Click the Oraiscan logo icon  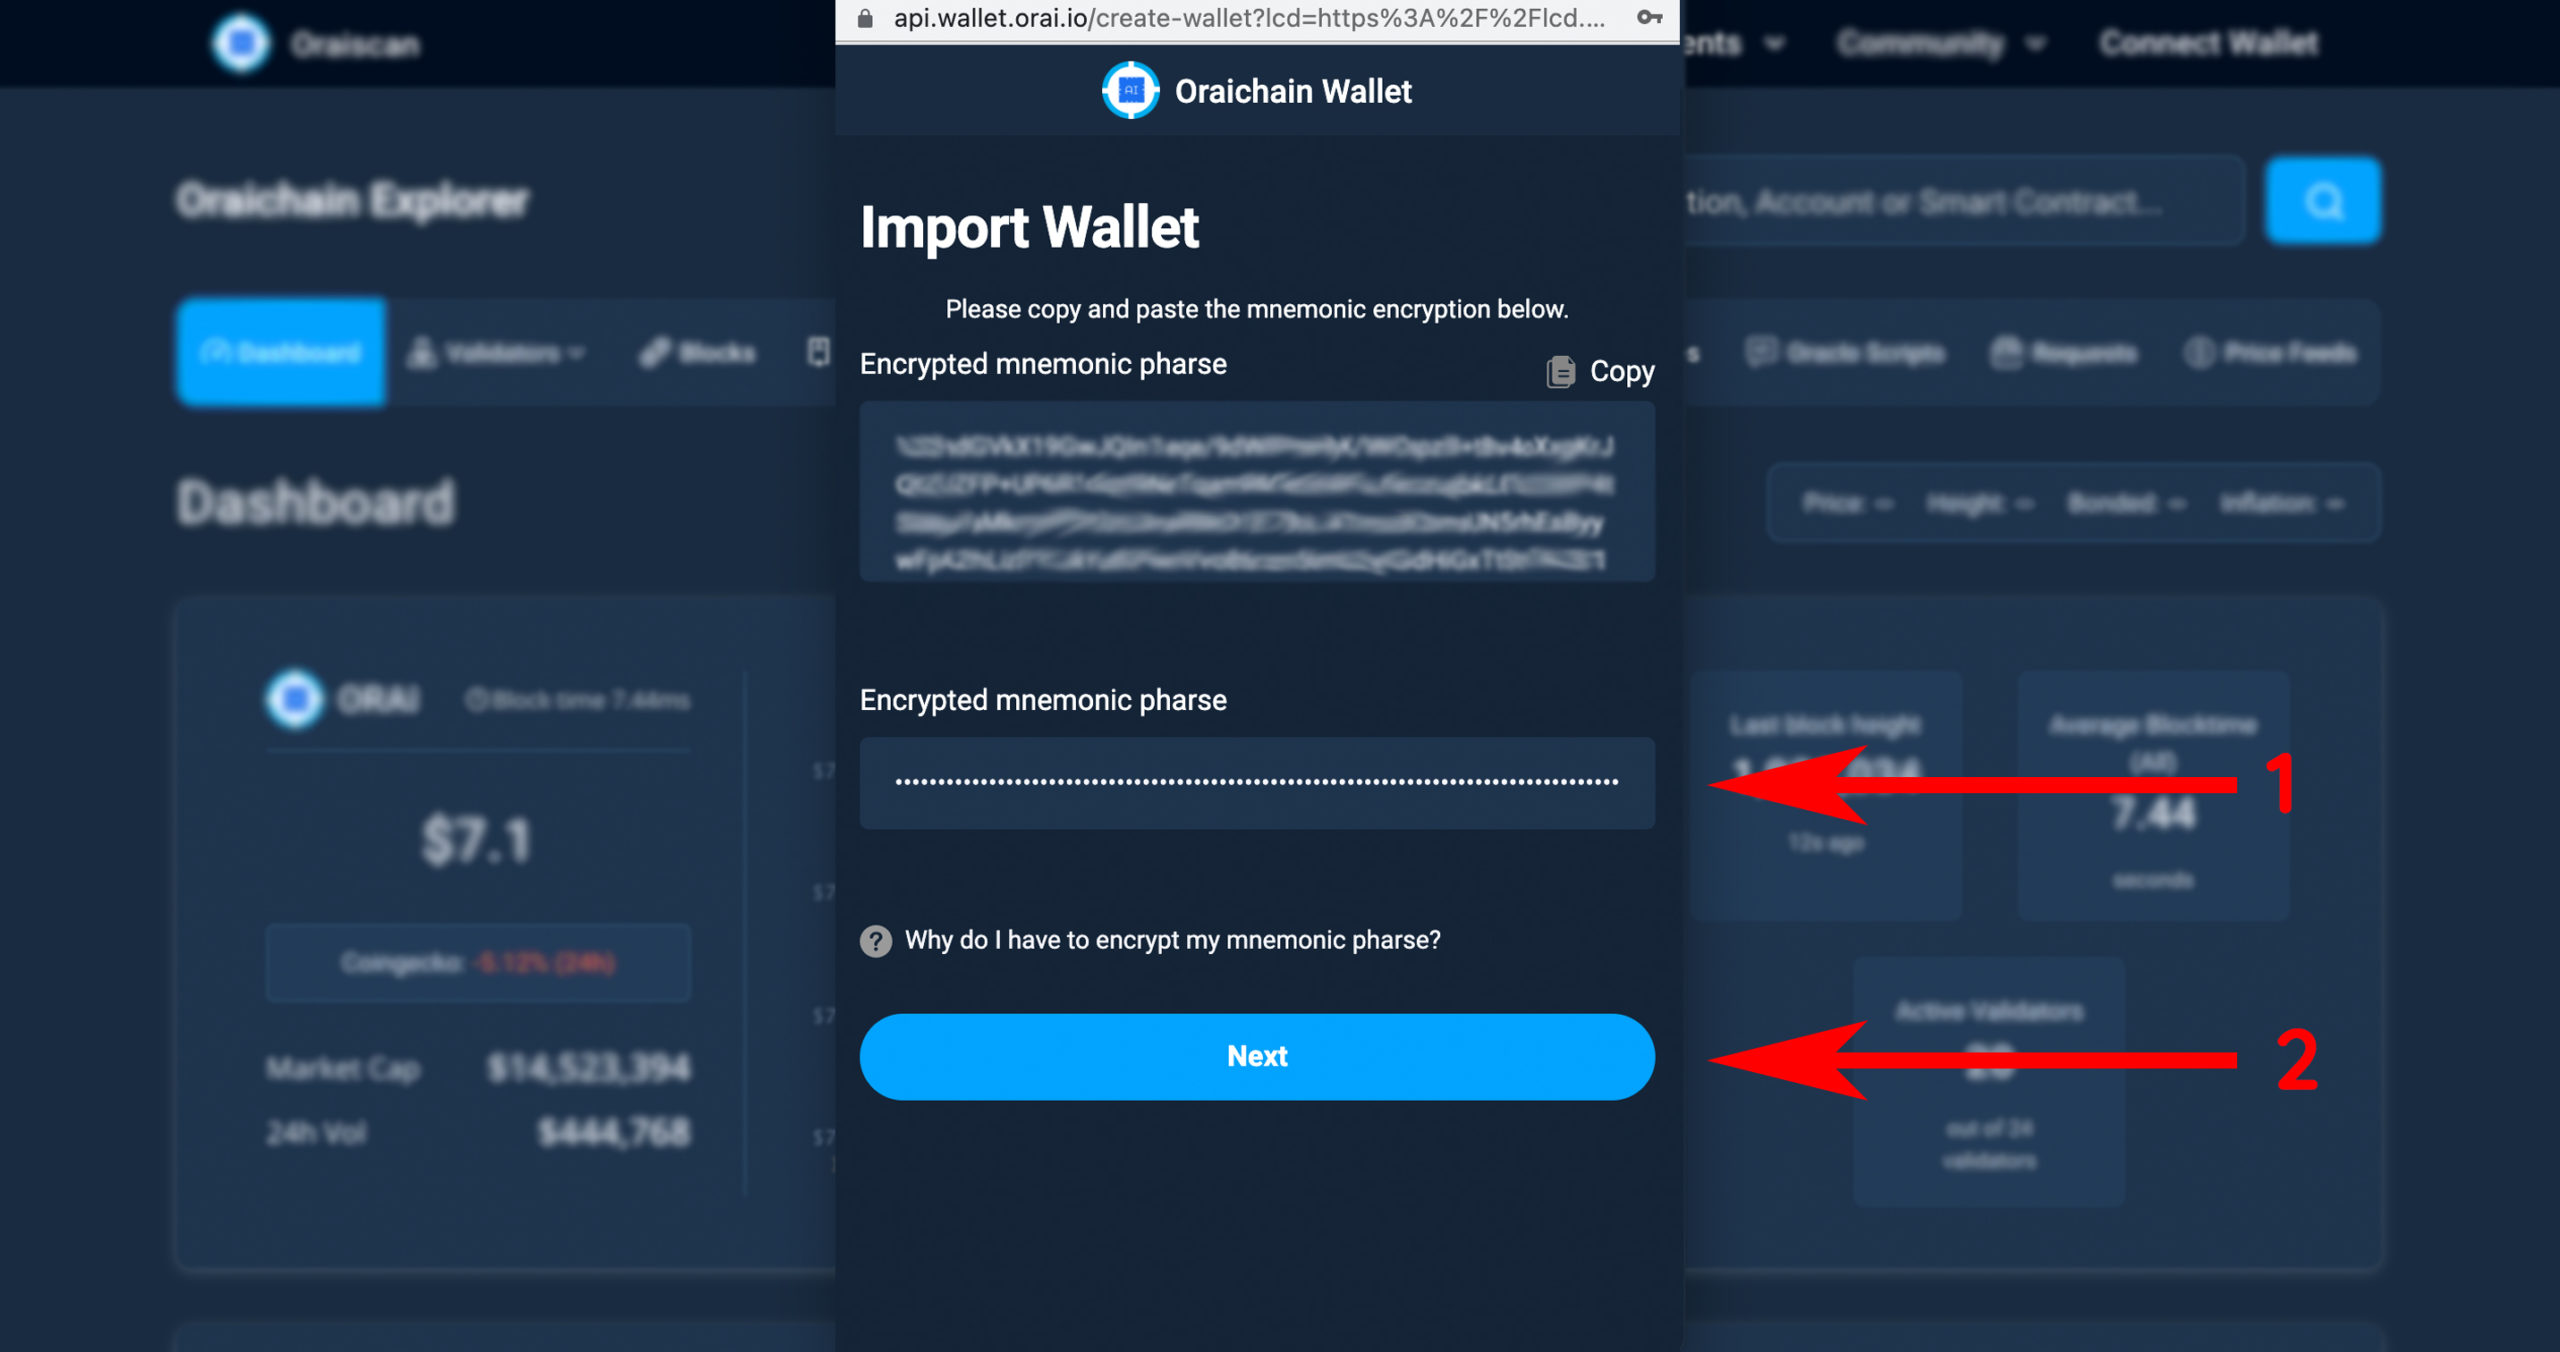click(241, 43)
